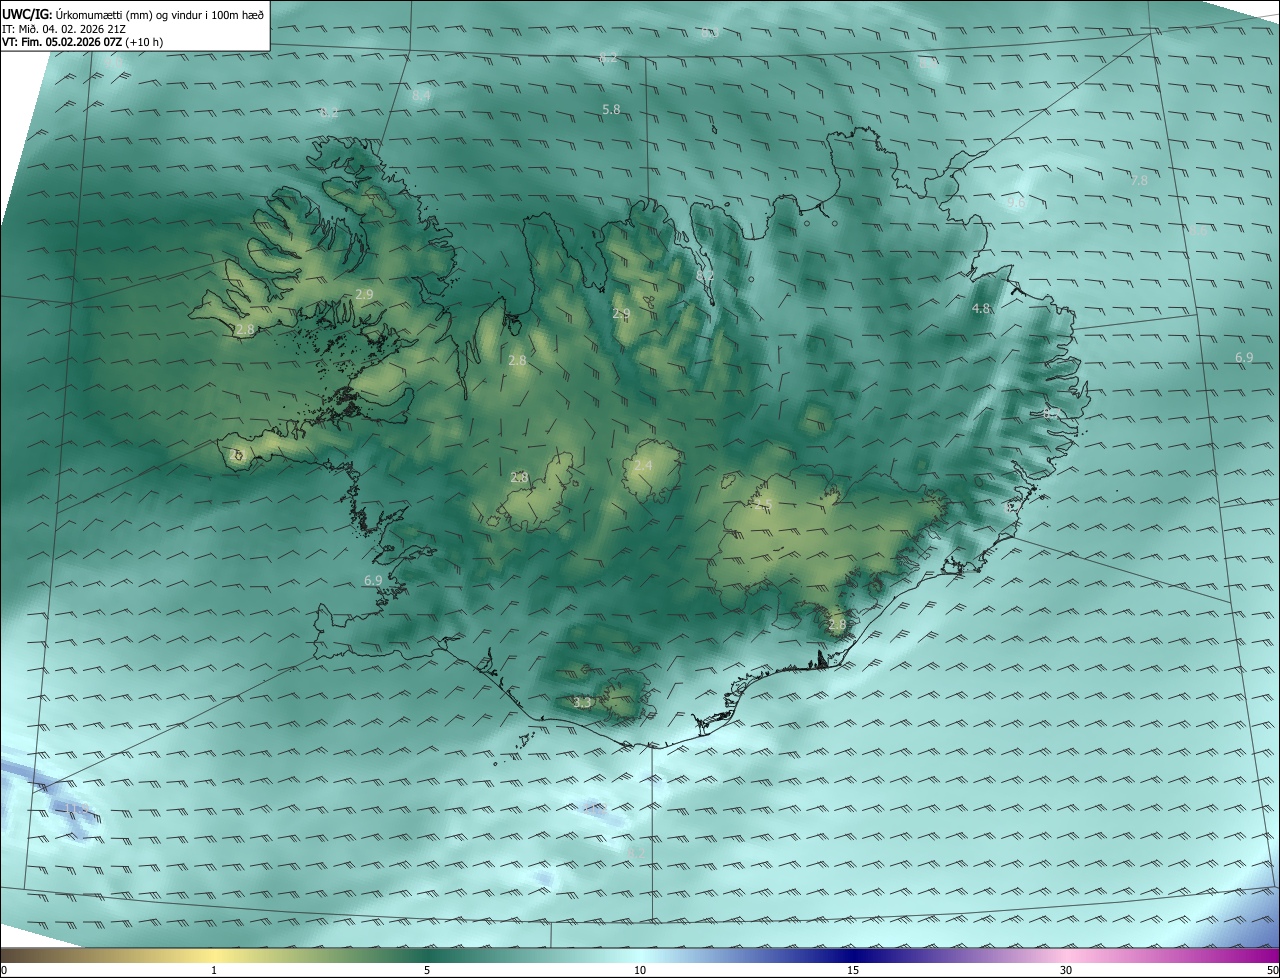Click the "IT: Mið. 04. 02. 2026 21Z" line

(64, 29)
